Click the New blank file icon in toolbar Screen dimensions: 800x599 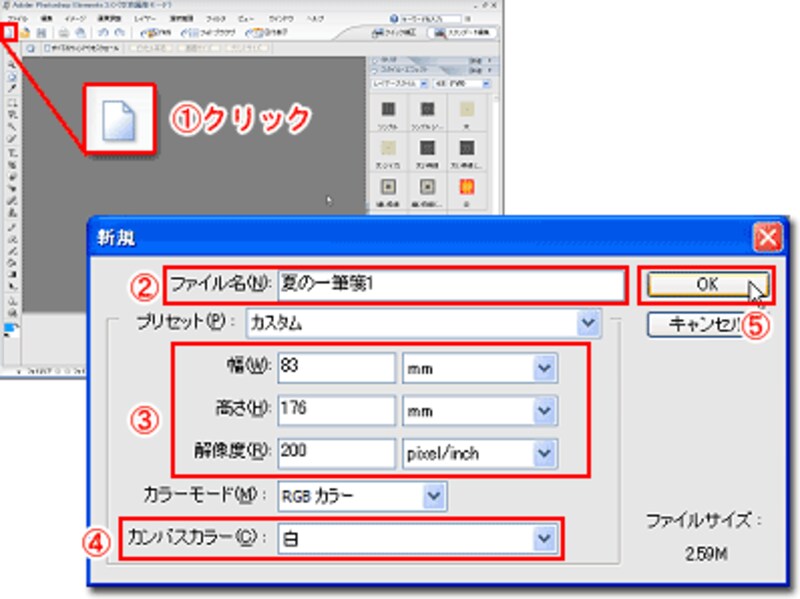9,33
